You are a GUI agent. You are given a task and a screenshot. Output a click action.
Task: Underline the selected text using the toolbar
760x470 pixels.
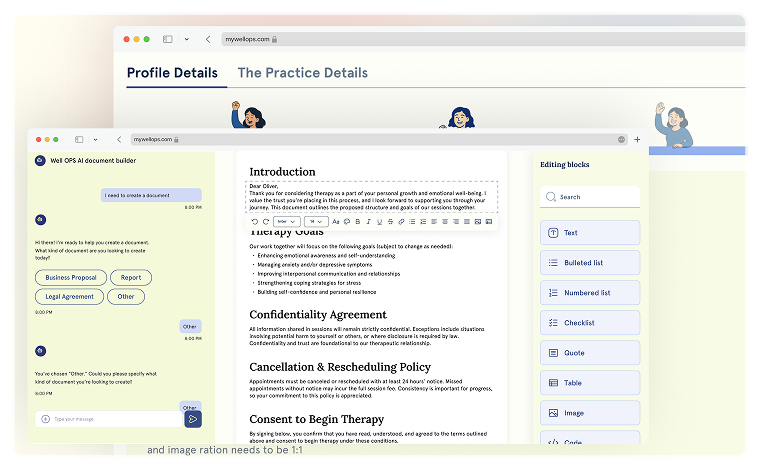point(379,221)
